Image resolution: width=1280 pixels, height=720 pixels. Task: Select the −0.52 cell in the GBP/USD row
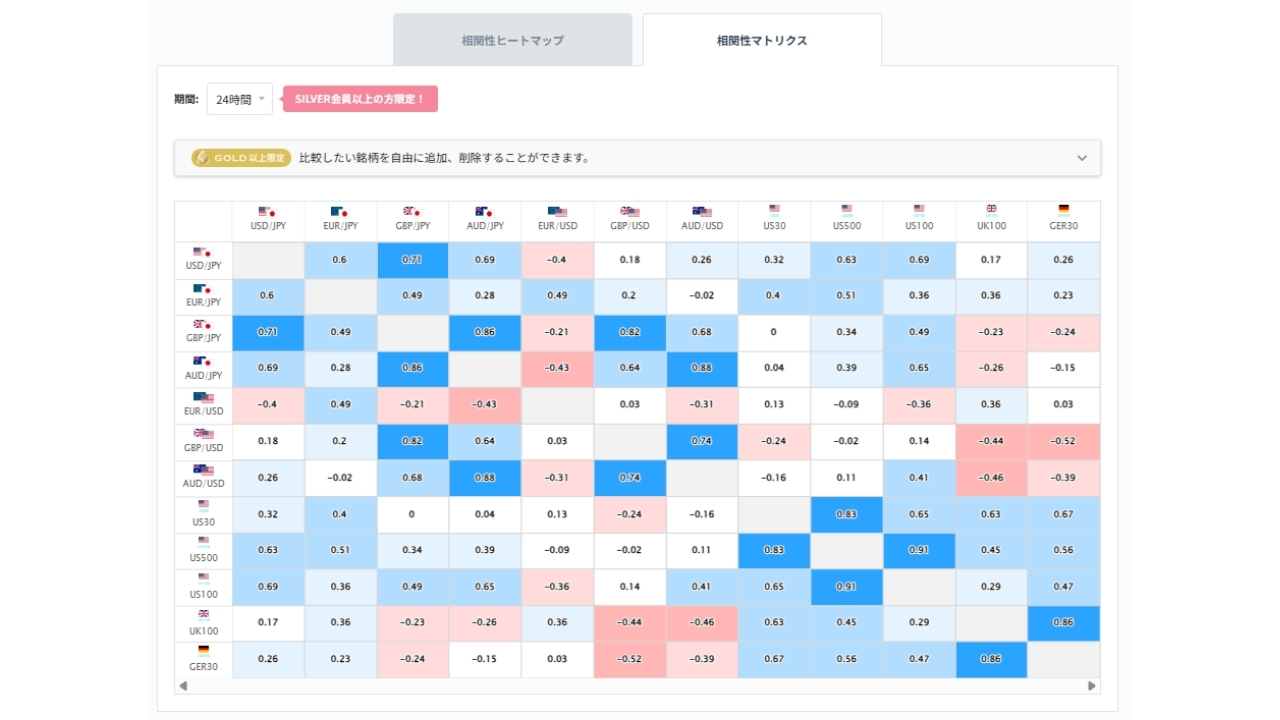[x=1064, y=441]
